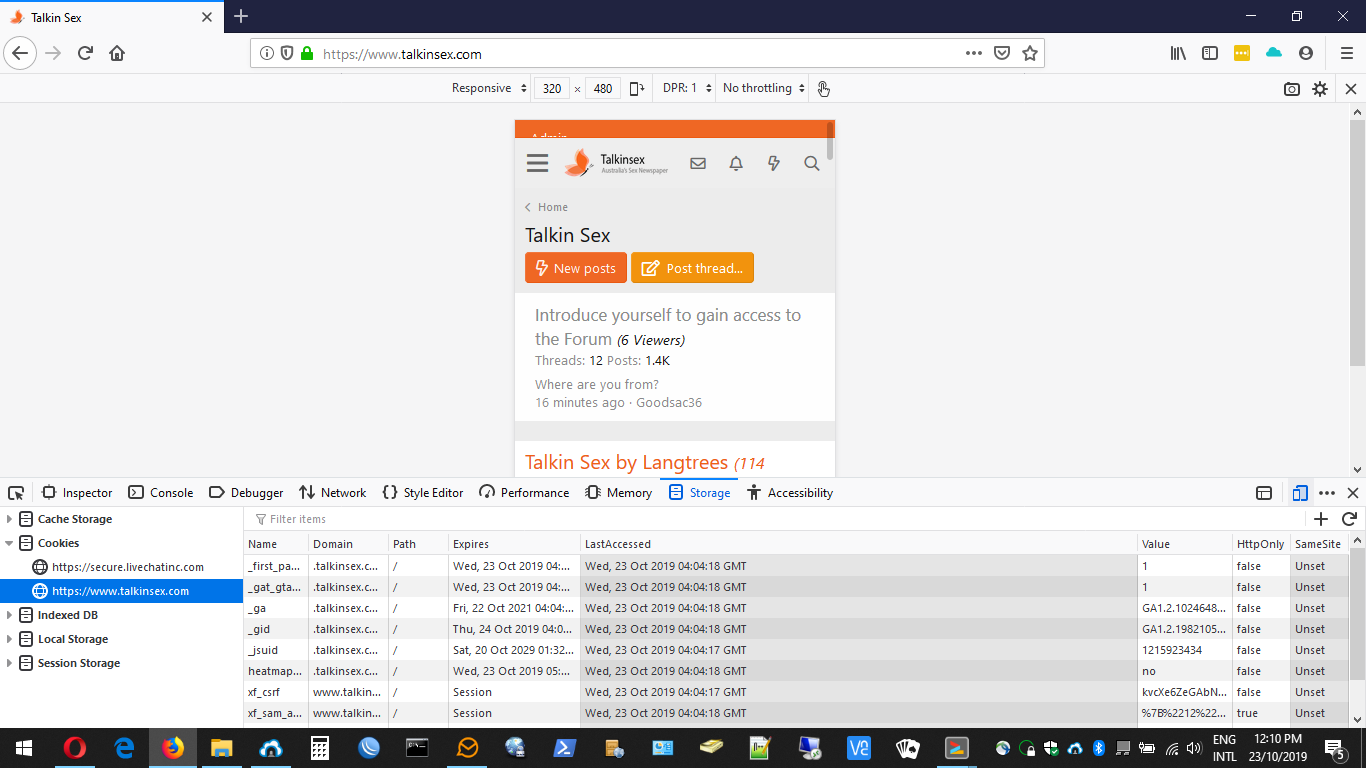Open the forum inbox envelope icon
Image resolution: width=1366 pixels, height=768 pixels.
(698, 163)
